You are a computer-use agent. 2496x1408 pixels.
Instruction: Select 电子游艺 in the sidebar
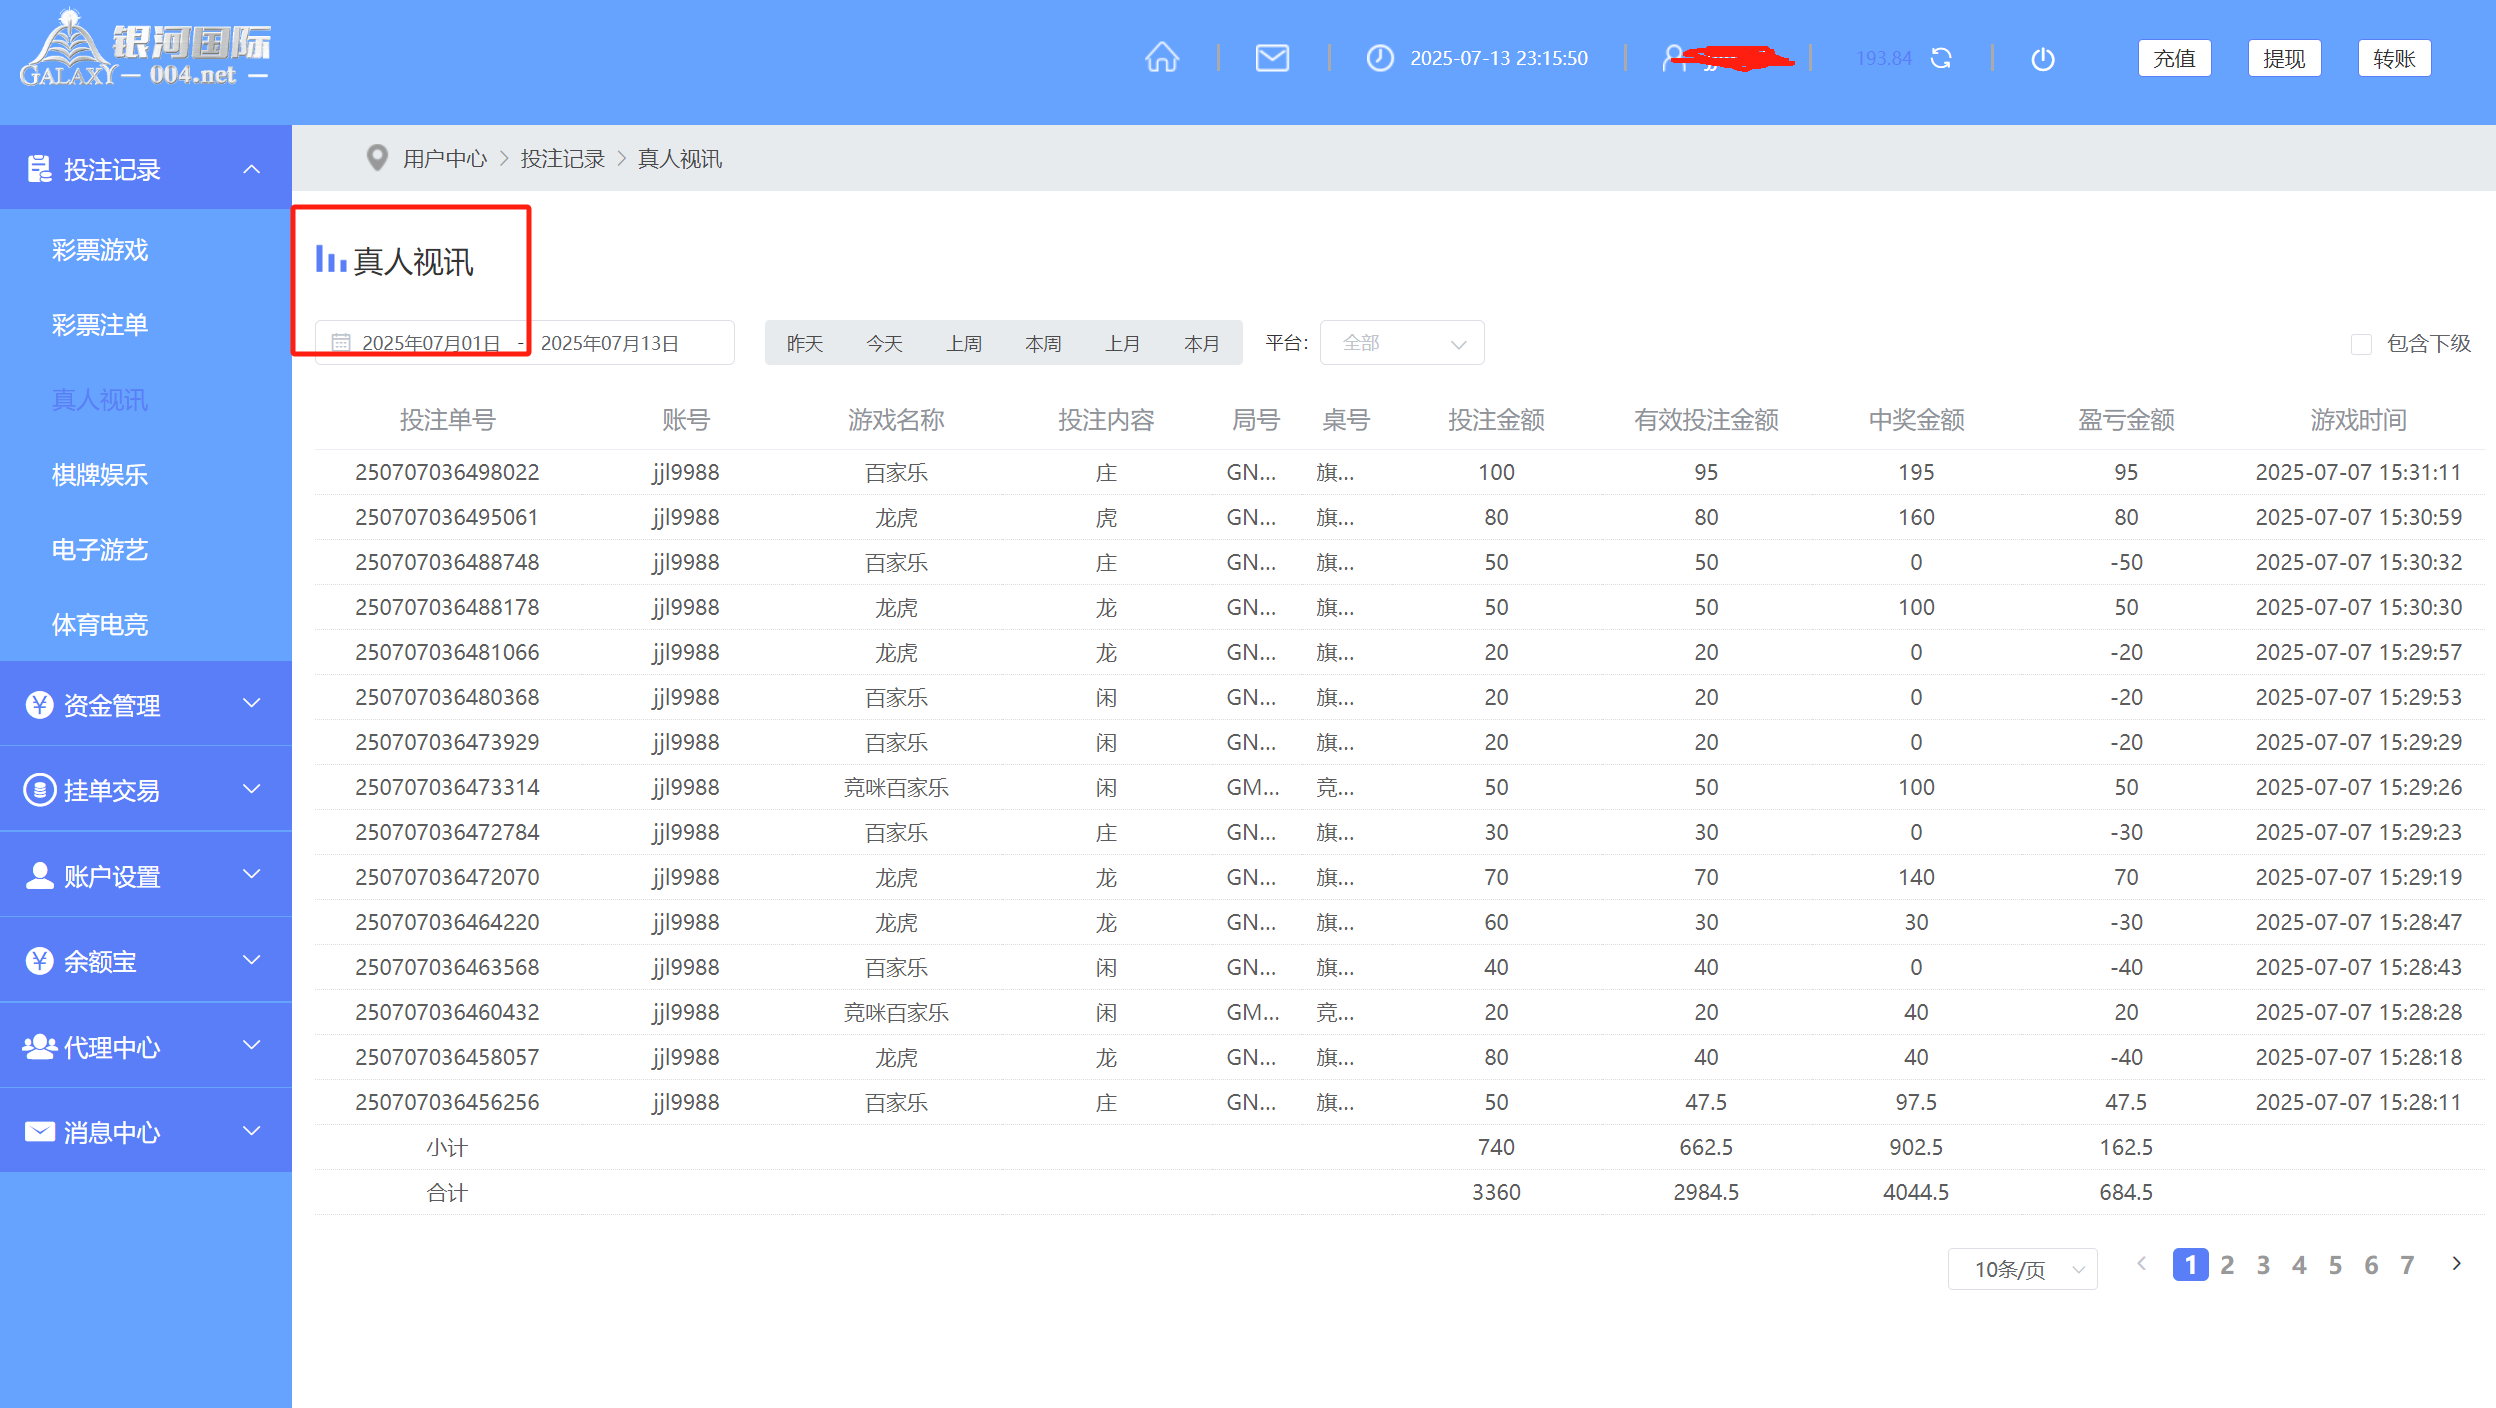pos(100,550)
